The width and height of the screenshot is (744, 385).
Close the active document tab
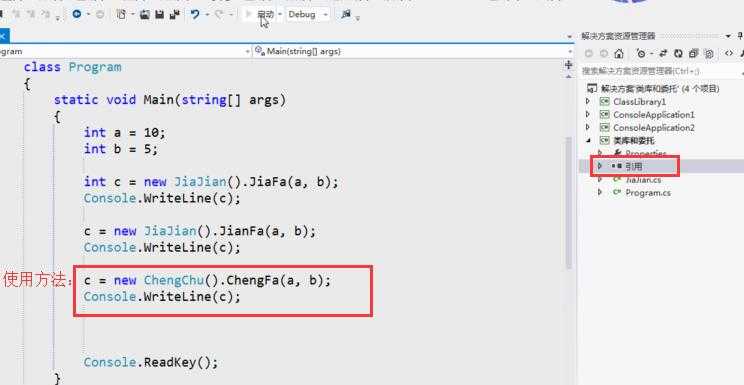(x=2, y=36)
